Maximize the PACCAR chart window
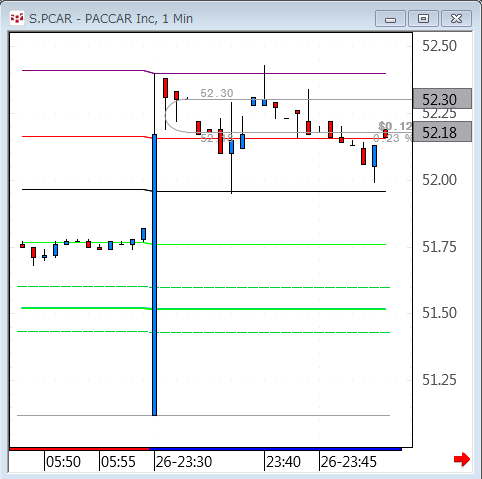 (x=423, y=19)
